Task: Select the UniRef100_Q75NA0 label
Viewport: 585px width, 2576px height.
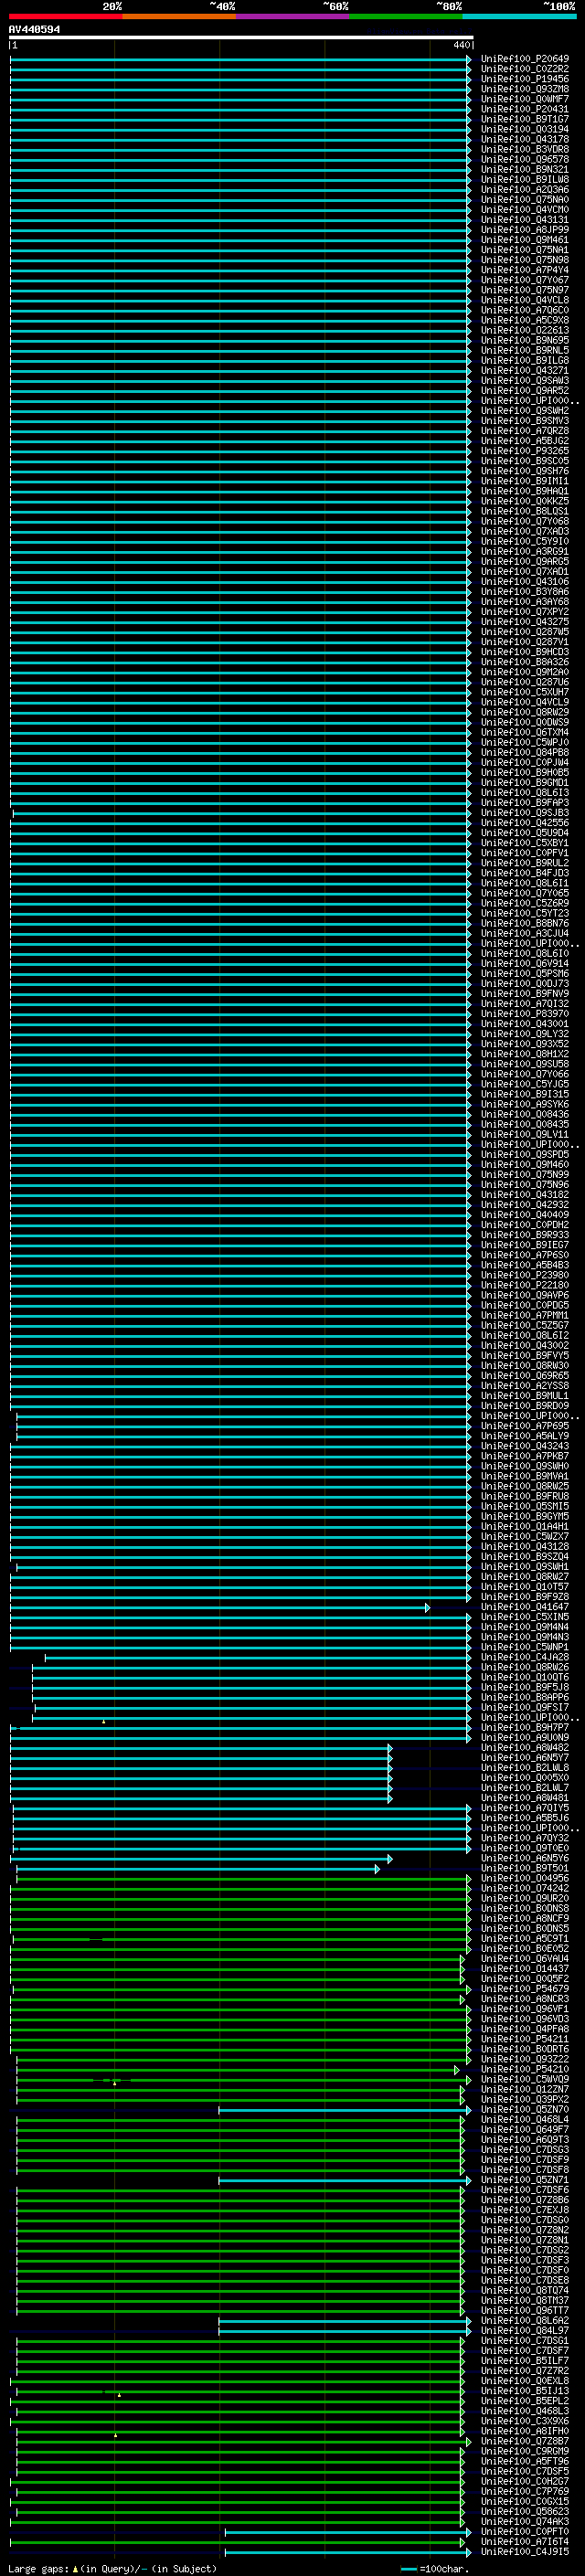Action: click(x=524, y=200)
